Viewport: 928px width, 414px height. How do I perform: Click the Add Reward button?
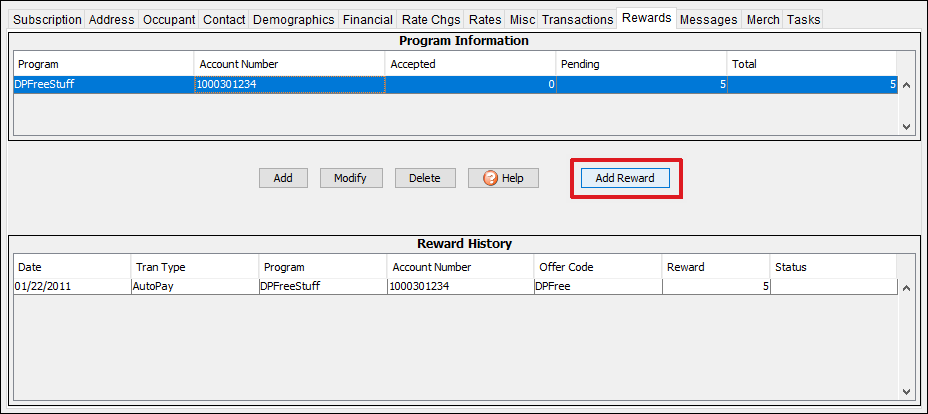pos(625,178)
